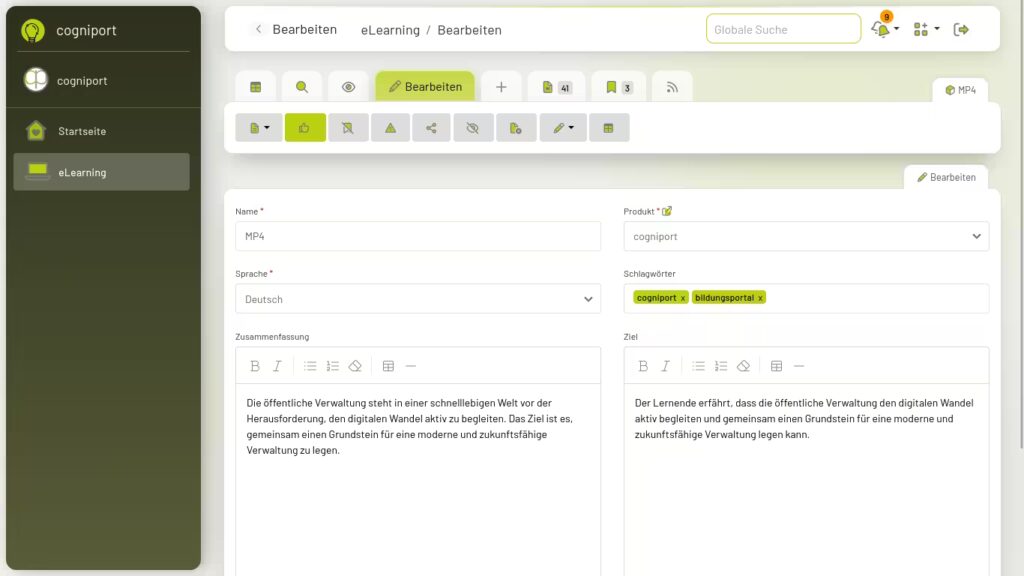
Task: Click the eLearning breadcrumb link
Action: click(391, 30)
